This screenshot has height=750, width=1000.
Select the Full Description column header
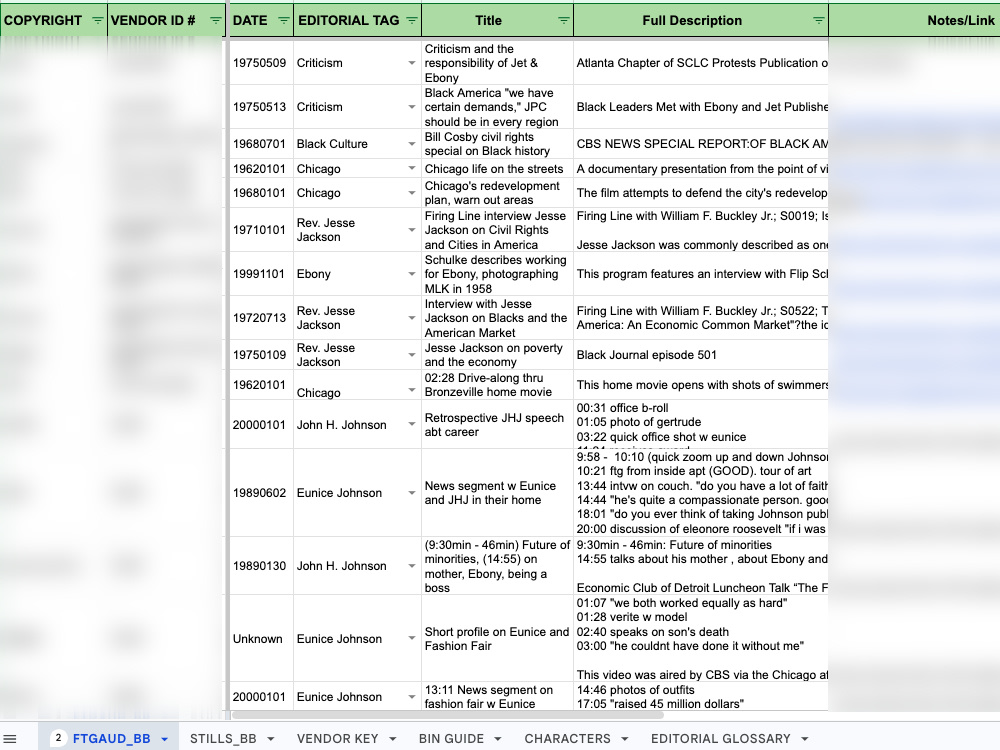pos(692,20)
